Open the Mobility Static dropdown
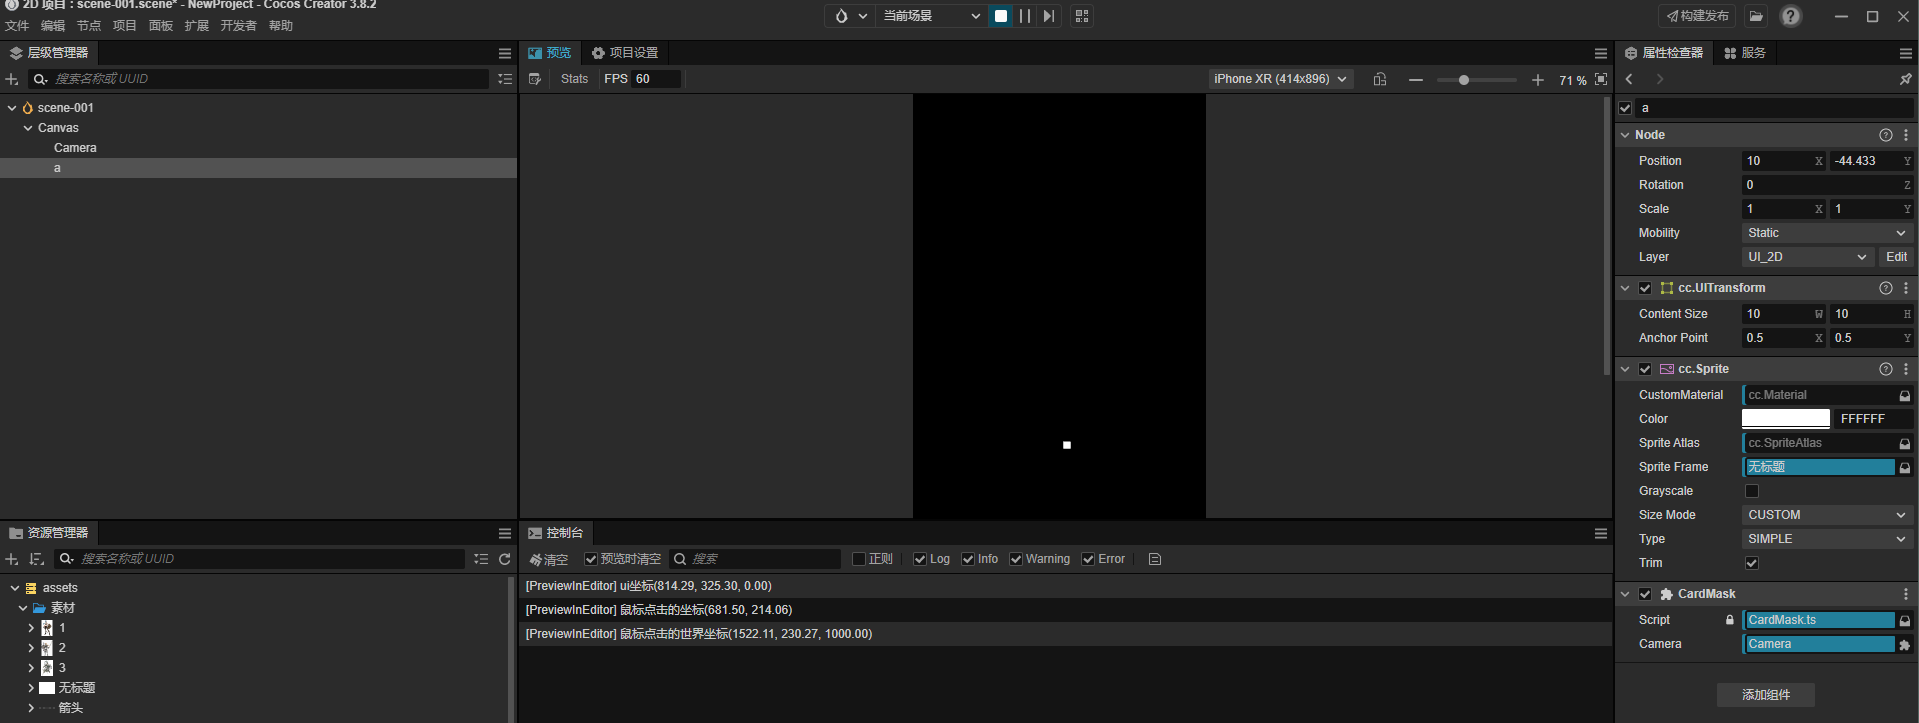 point(1827,233)
